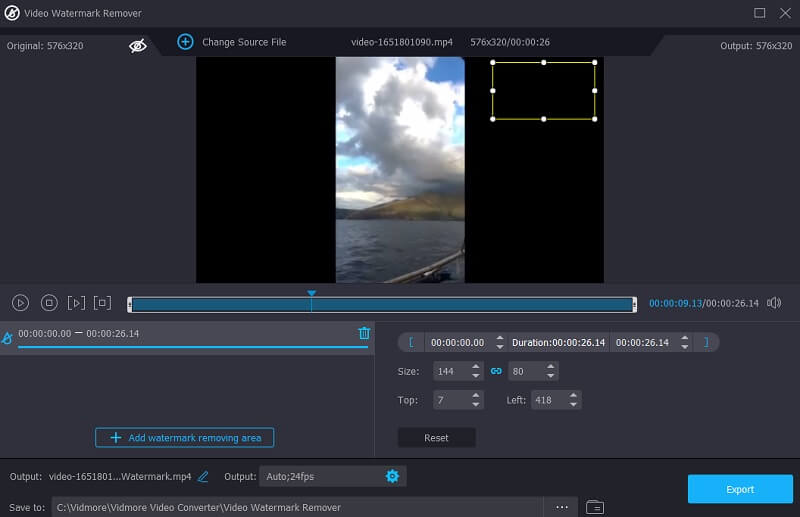The width and height of the screenshot is (800, 517).
Task: Delete the watermark segment with trash icon
Action: pos(364,333)
